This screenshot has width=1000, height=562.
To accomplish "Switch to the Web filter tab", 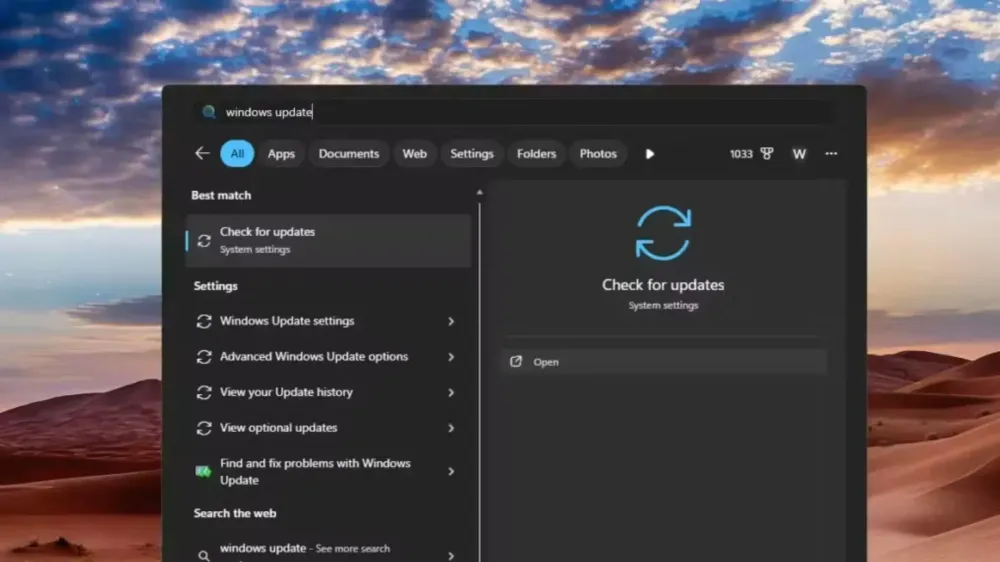I will tap(415, 154).
